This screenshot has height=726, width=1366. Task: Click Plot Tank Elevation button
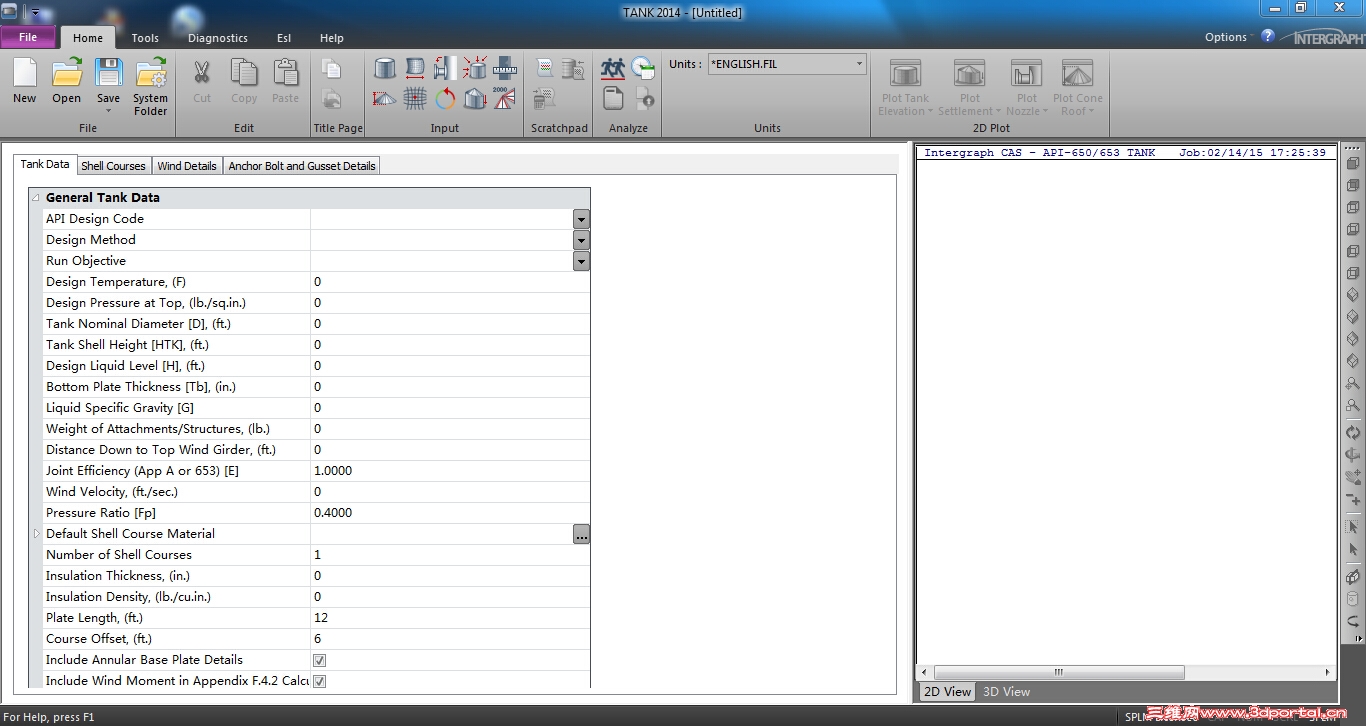tap(905, 88)
